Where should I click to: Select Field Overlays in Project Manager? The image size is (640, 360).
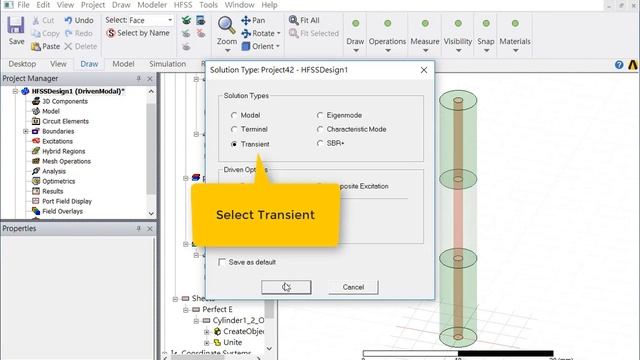tap(62, 211)
